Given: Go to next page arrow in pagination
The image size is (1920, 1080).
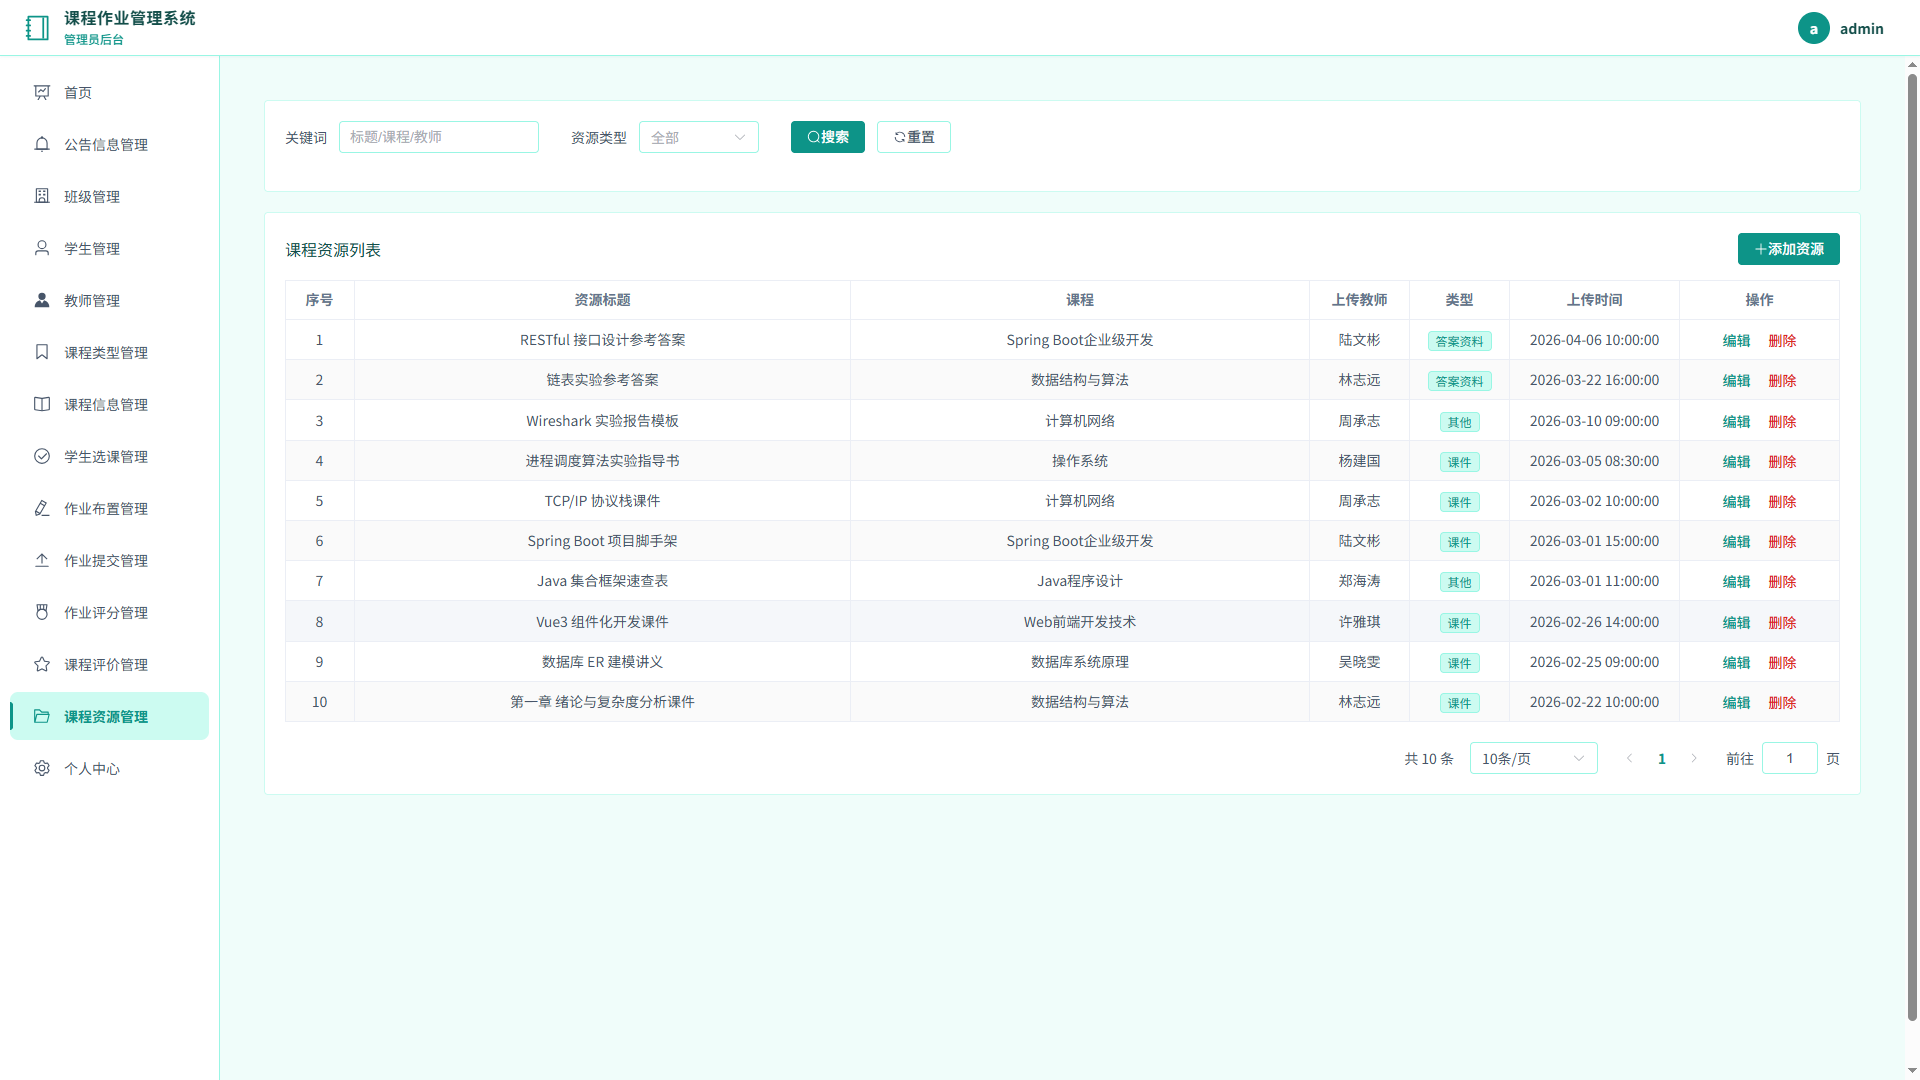Looking at the screenshot, I should tap(1694, 759).
